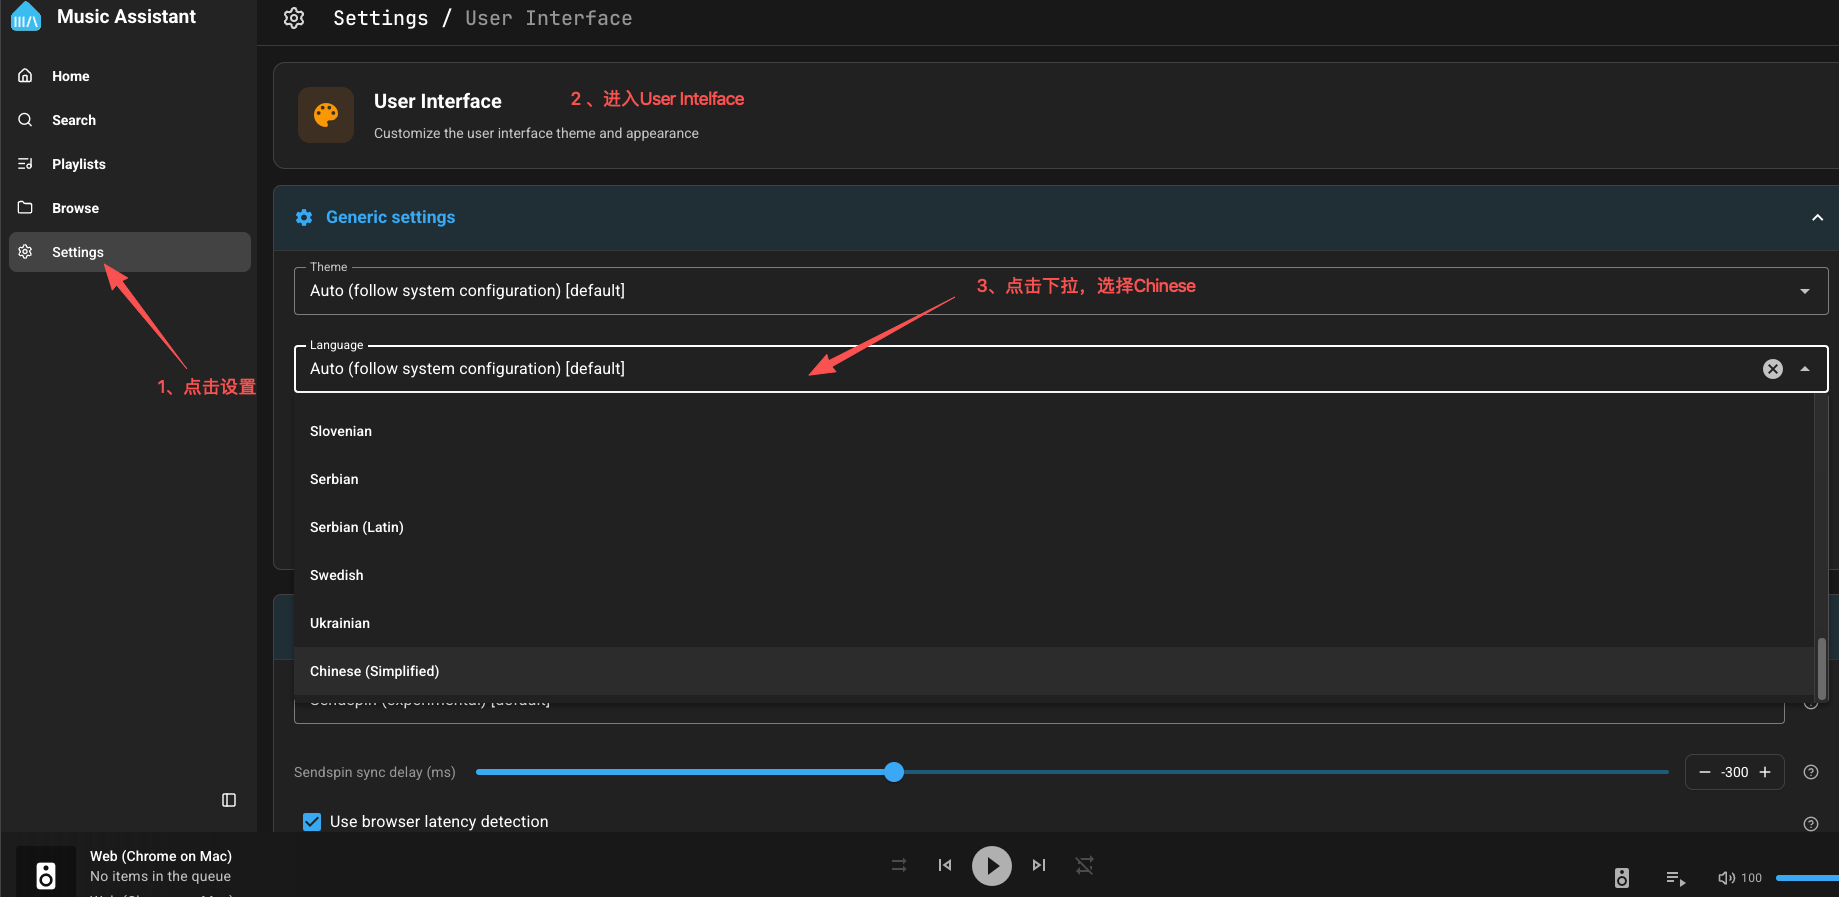Skip to the next track
This screenshot has width=1839, height=897.
(1039, 866)
